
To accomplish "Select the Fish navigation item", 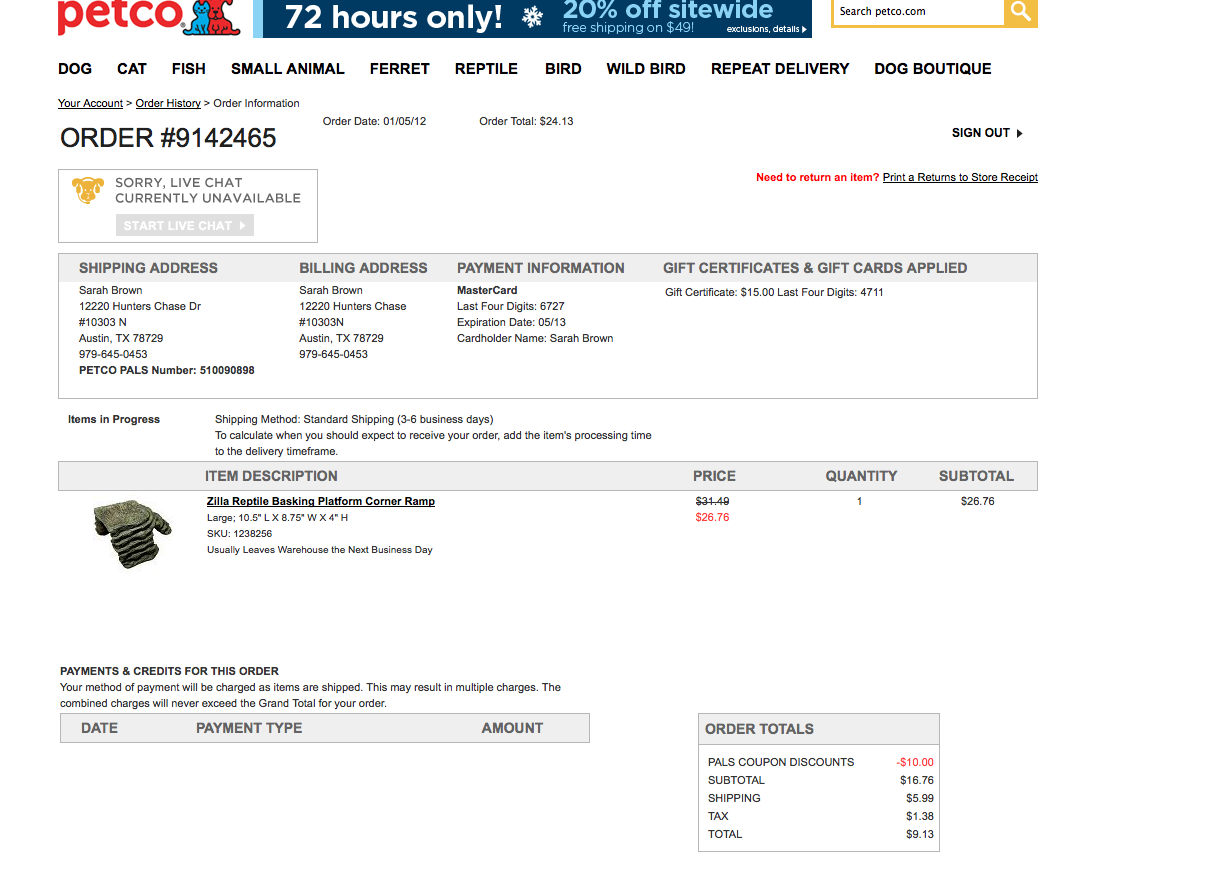I will [188, 69].
